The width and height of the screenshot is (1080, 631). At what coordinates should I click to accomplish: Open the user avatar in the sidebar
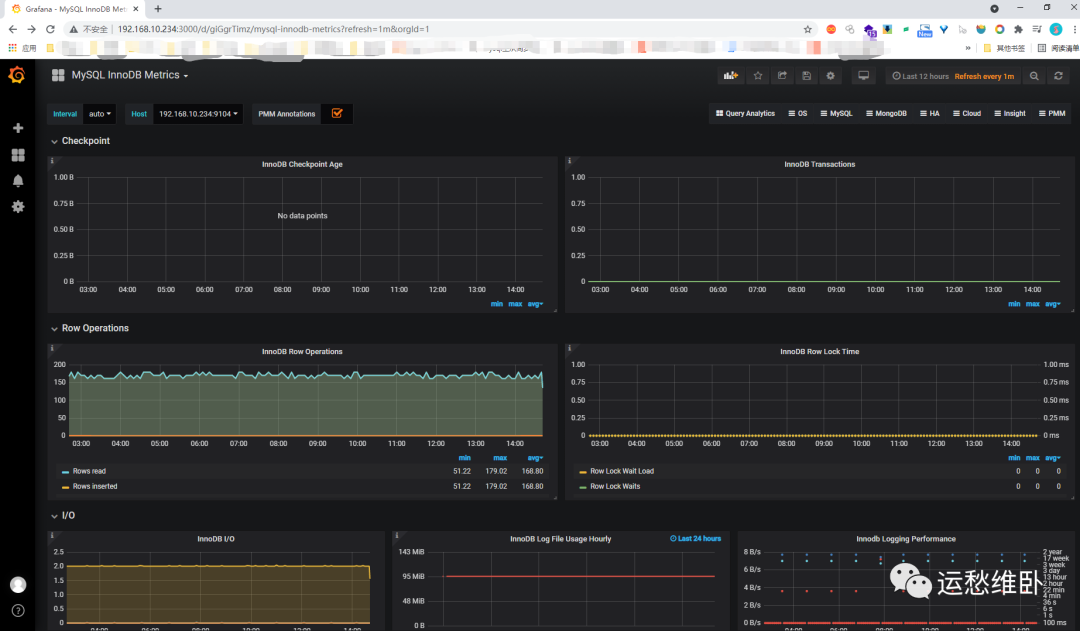click(18, 585)
